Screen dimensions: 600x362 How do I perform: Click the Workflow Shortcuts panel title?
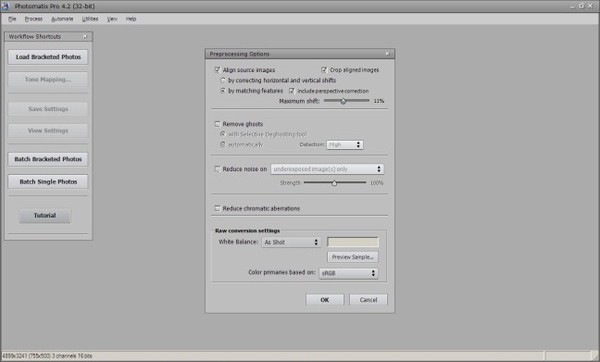click(x=35, y=37)
